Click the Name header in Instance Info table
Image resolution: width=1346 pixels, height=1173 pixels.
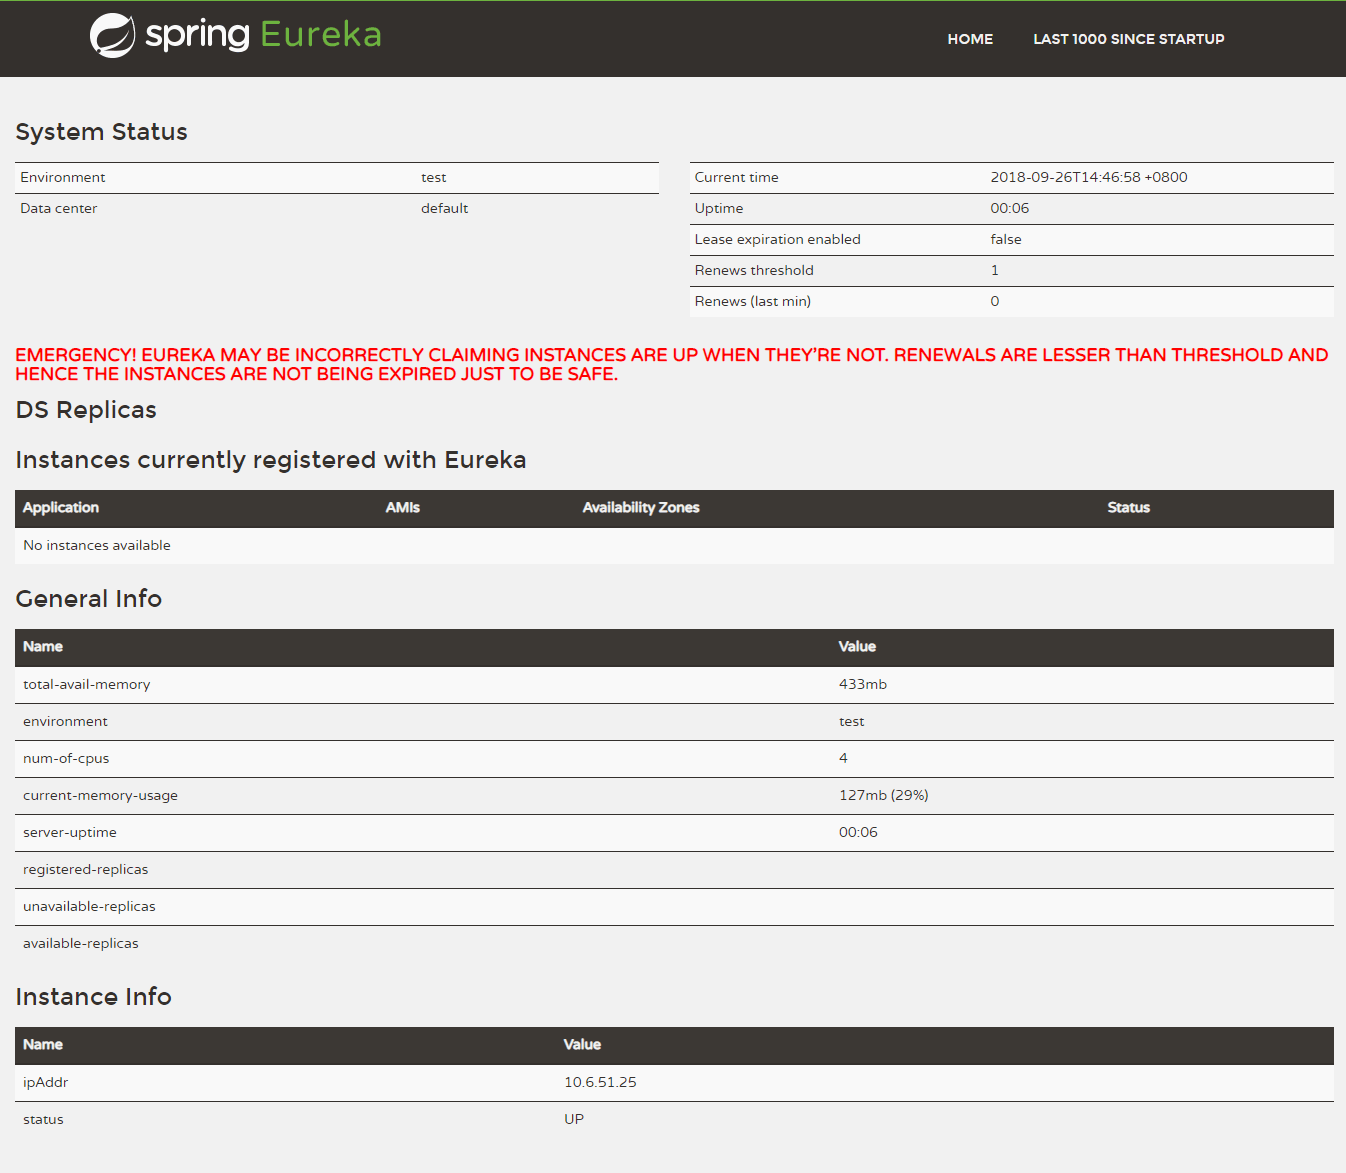(x=43, y=1045)
